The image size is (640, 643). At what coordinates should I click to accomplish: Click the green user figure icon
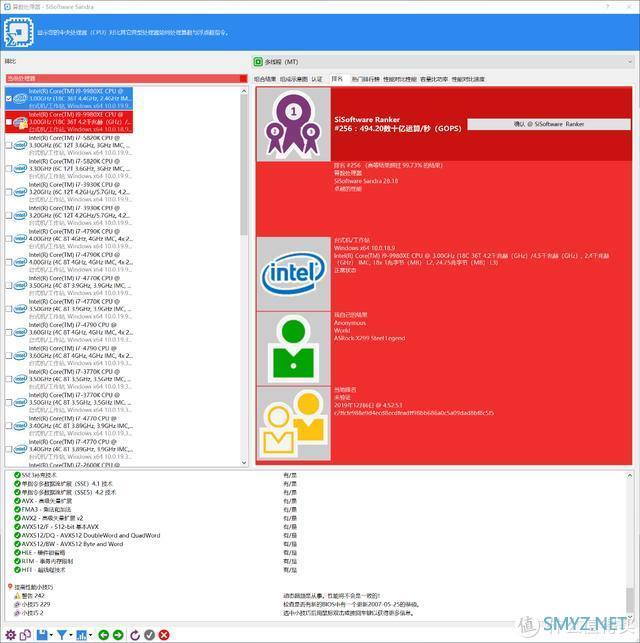293,348
